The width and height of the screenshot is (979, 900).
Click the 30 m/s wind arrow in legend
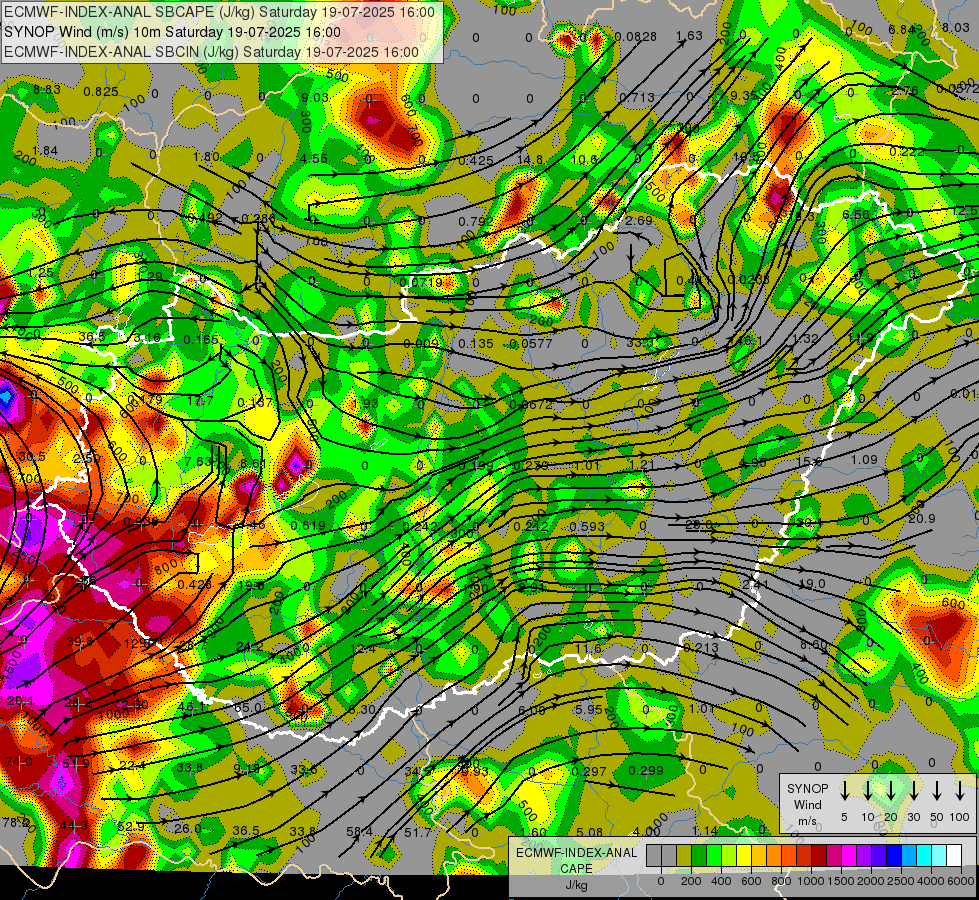(x=913, y=791)
